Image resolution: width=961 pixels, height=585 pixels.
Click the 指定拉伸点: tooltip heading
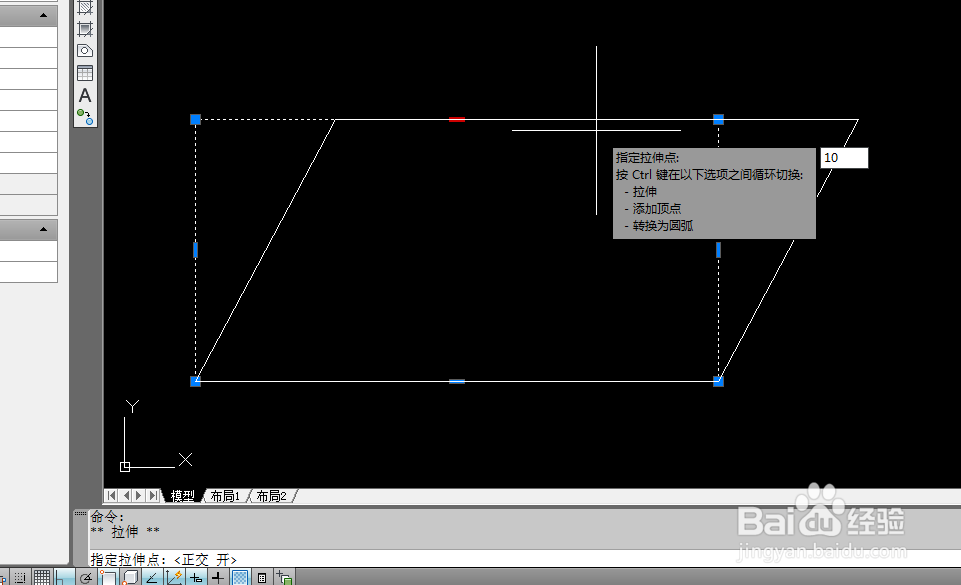click(647, 157)
